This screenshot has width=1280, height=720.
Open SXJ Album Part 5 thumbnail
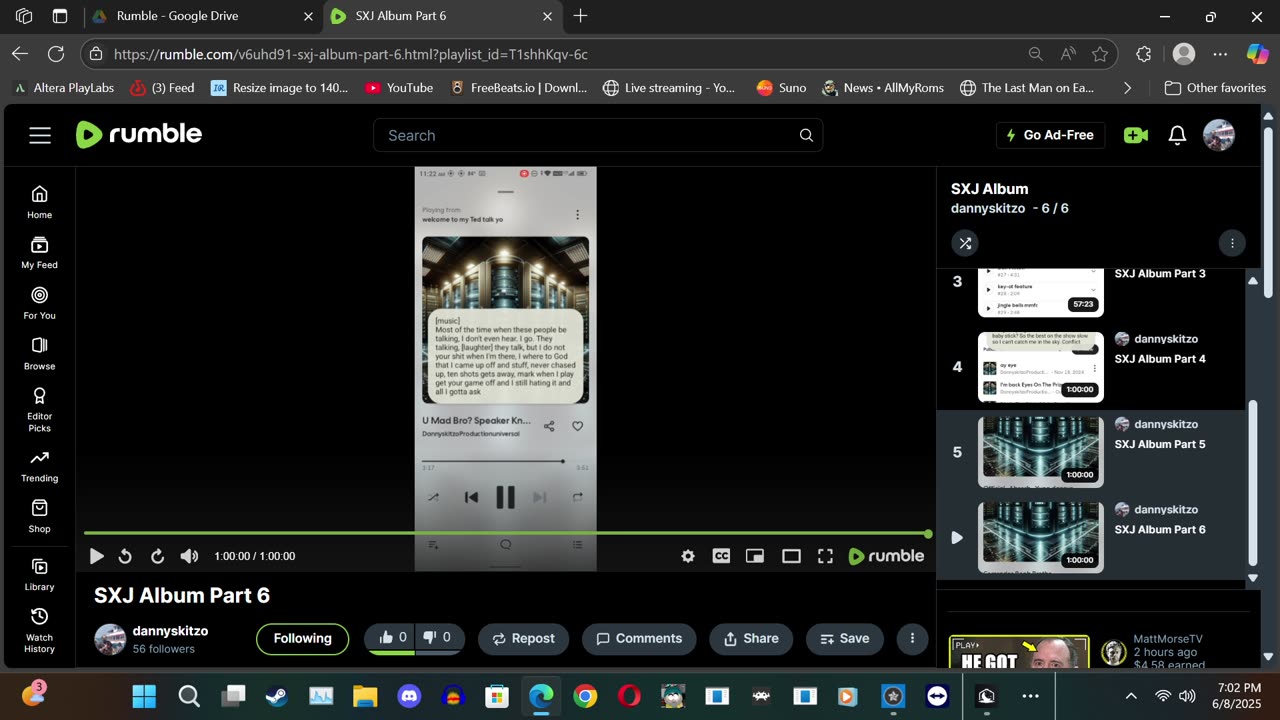tap(1040, 452)
